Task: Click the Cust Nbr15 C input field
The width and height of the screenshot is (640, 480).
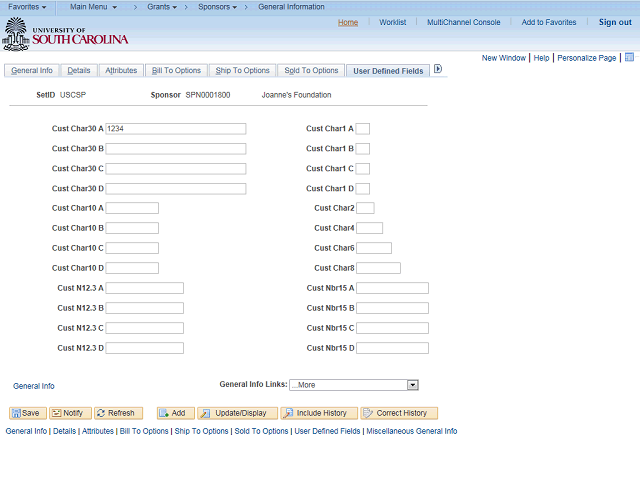Action: 392,328
